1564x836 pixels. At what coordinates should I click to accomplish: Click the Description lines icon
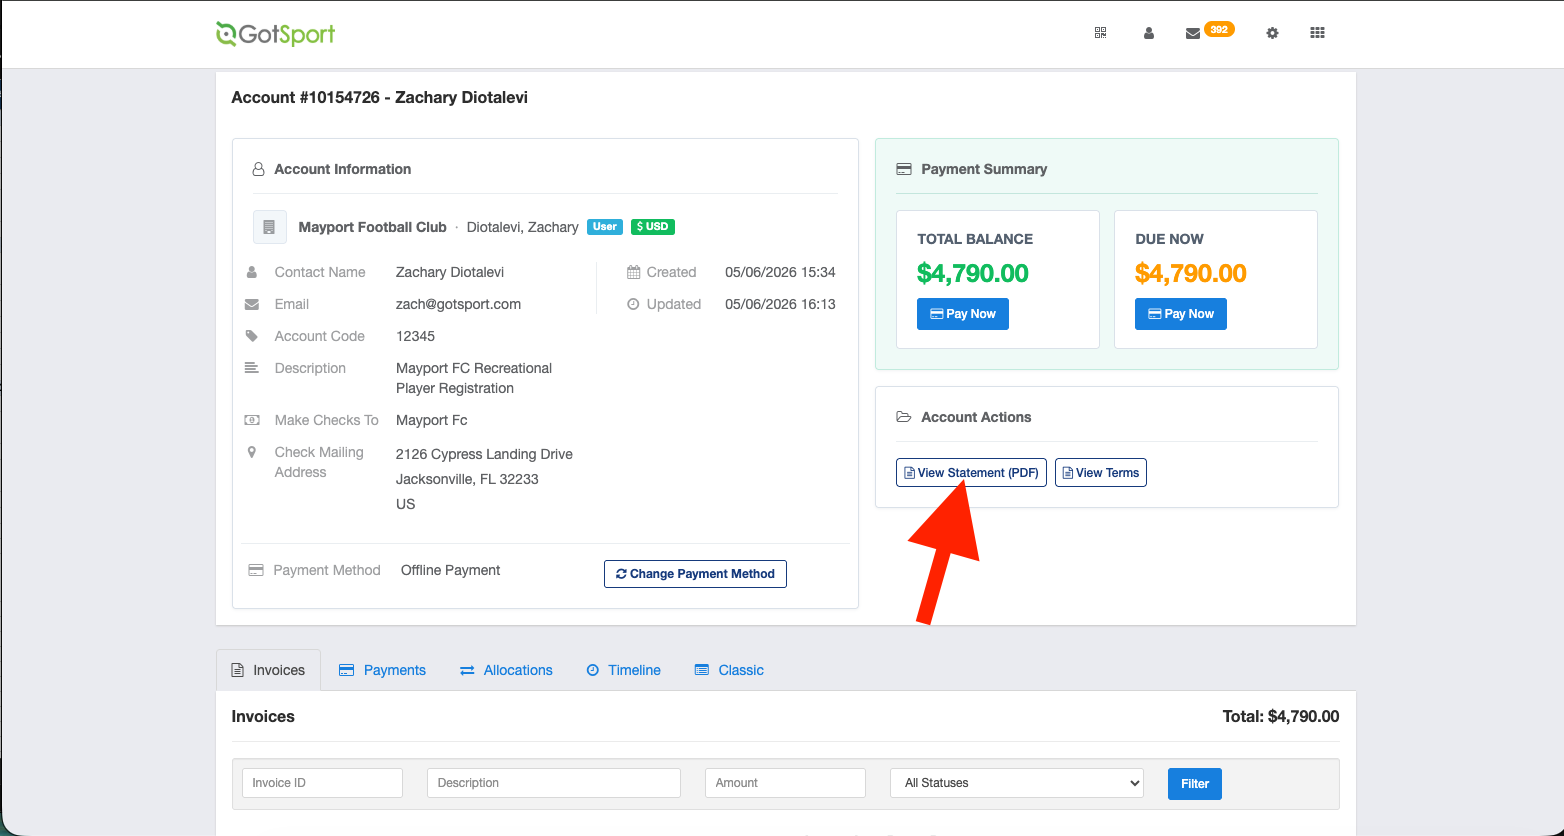pyautogui.click(x=252, y=368)
